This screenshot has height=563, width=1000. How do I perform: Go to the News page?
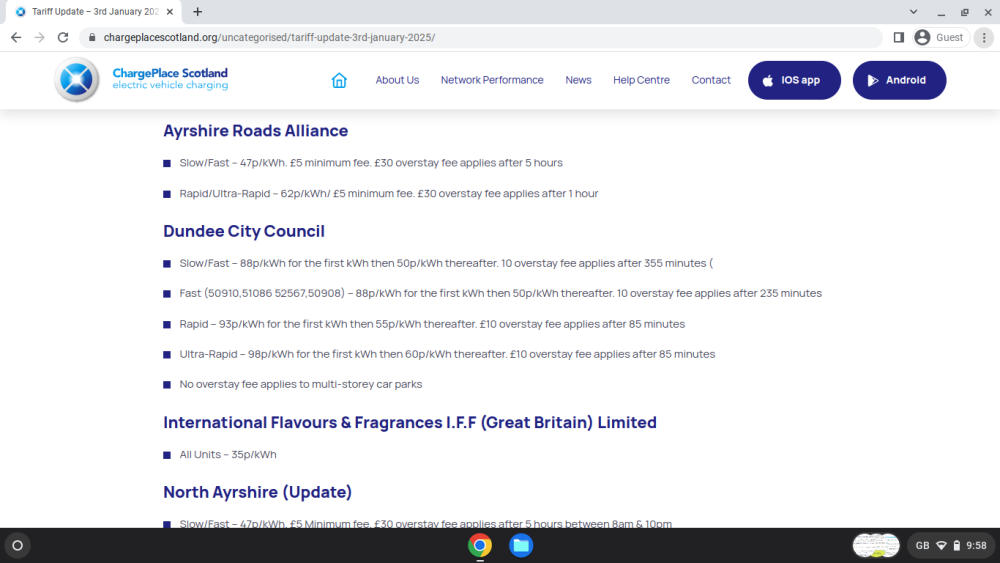(578, 80)
